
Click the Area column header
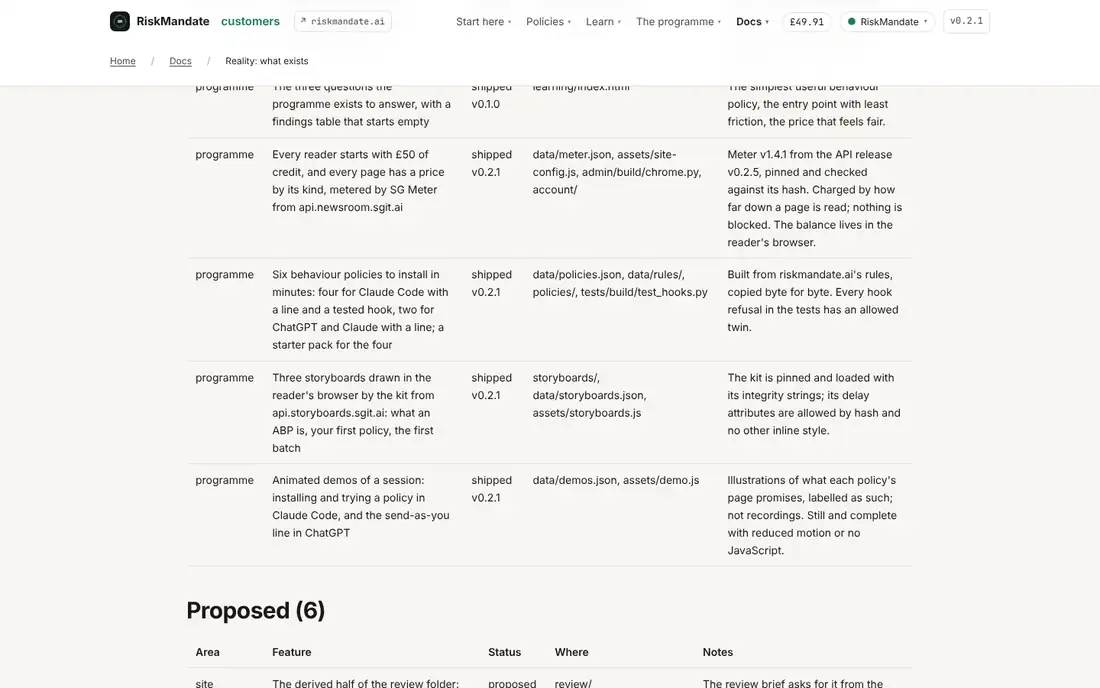208,652
